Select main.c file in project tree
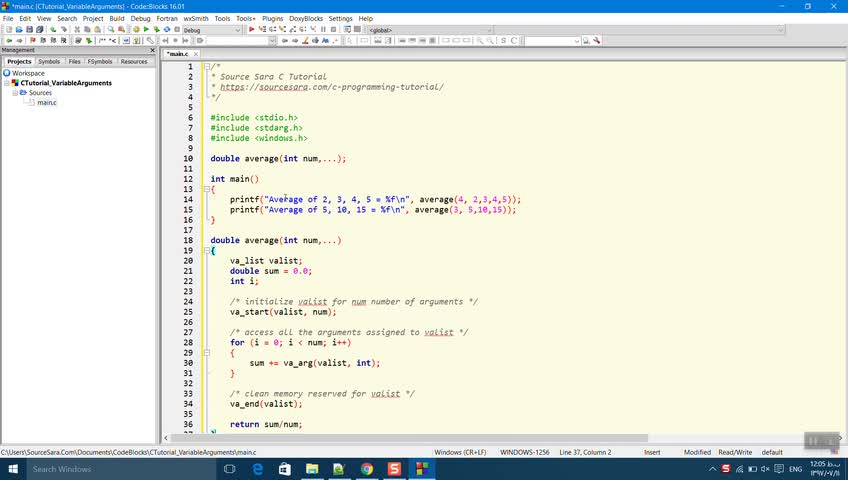This screenshot has height=480, width=848. pos(46,103)
